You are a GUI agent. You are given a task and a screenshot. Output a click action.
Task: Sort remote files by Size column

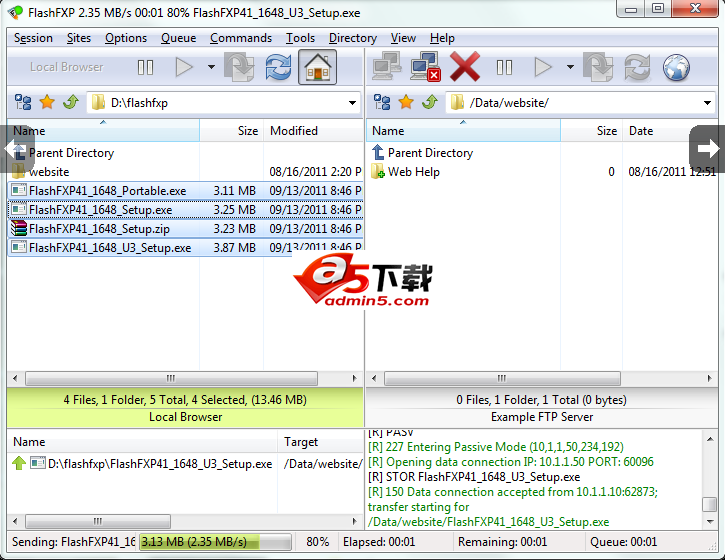[x=591, y=131]
